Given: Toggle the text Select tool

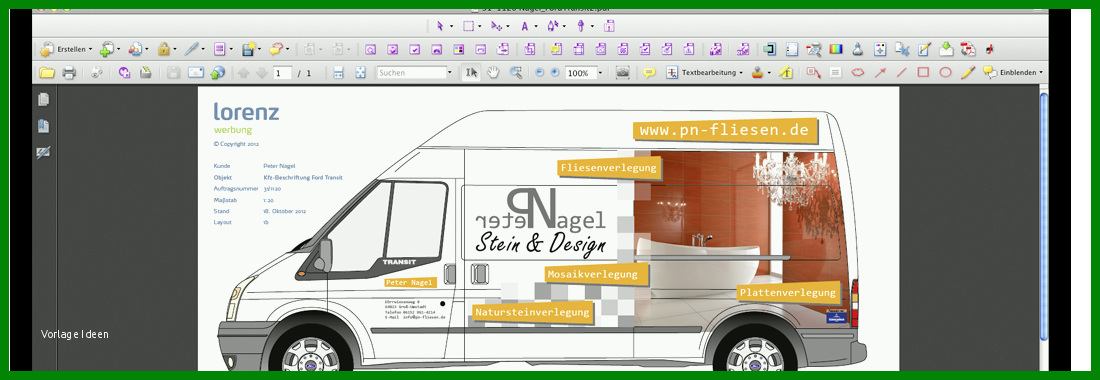Looking at the screenshot, I should click(471, 72).
